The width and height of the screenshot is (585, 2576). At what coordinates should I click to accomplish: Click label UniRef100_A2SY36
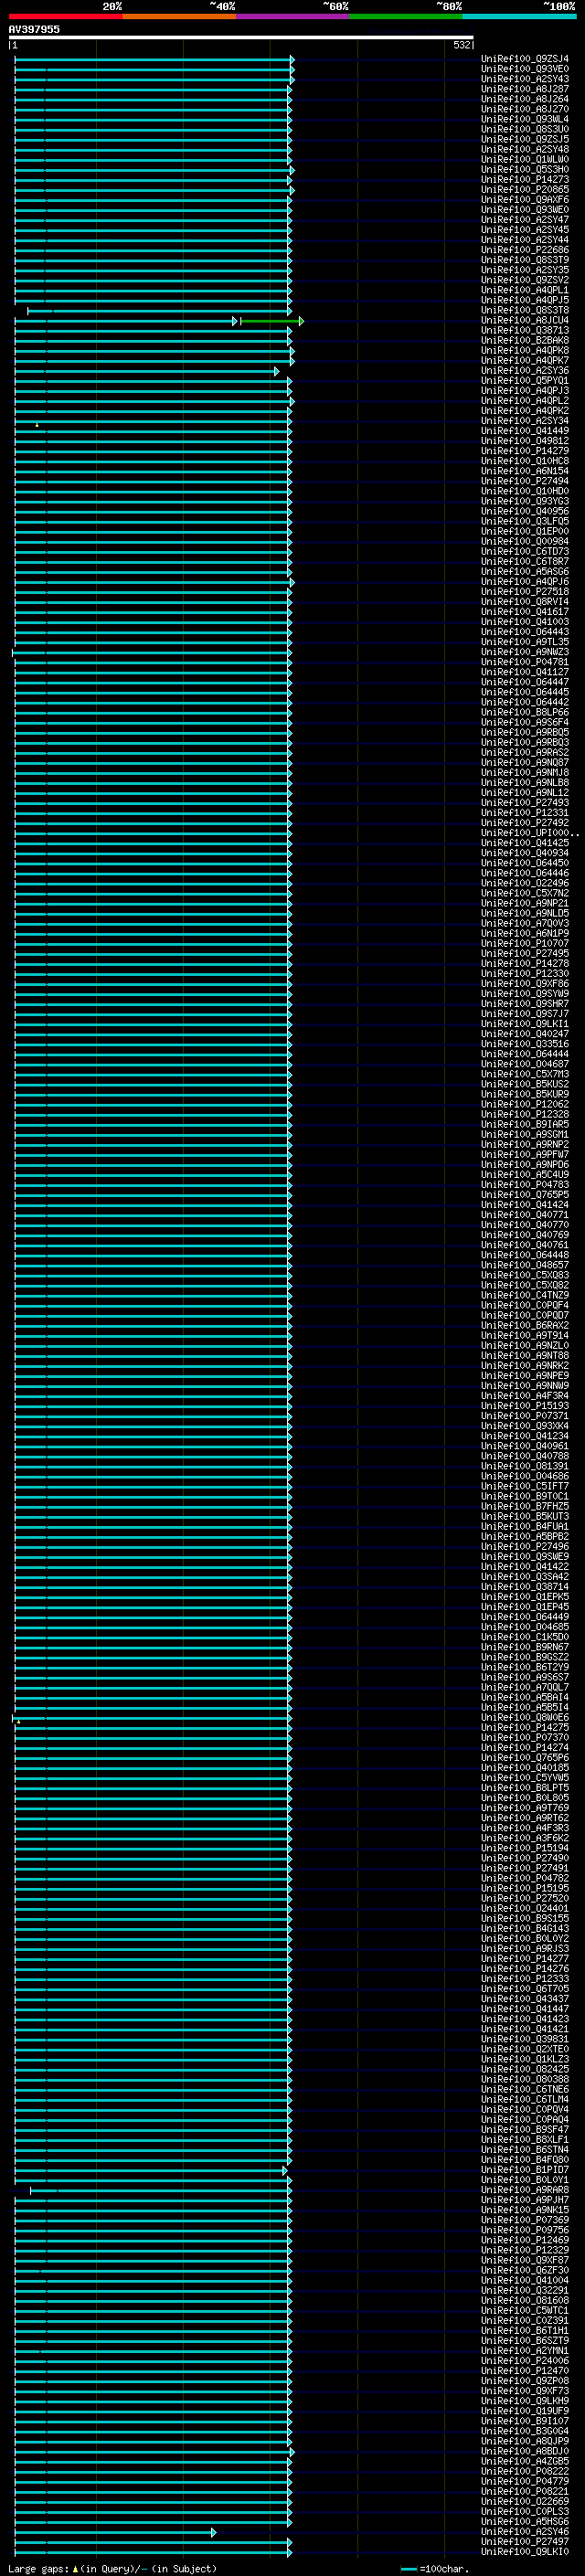point(524,371)
